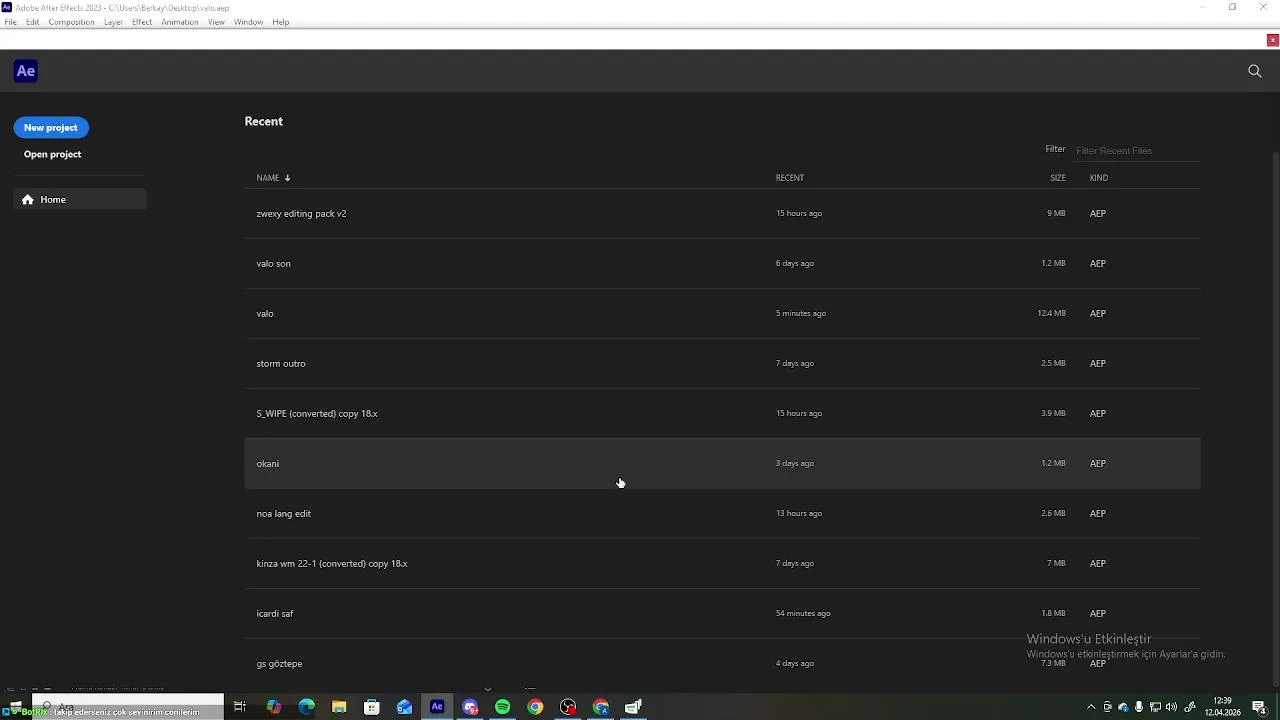
Task: Launch Copilot from the taskbar
Action: click(273, 707)
